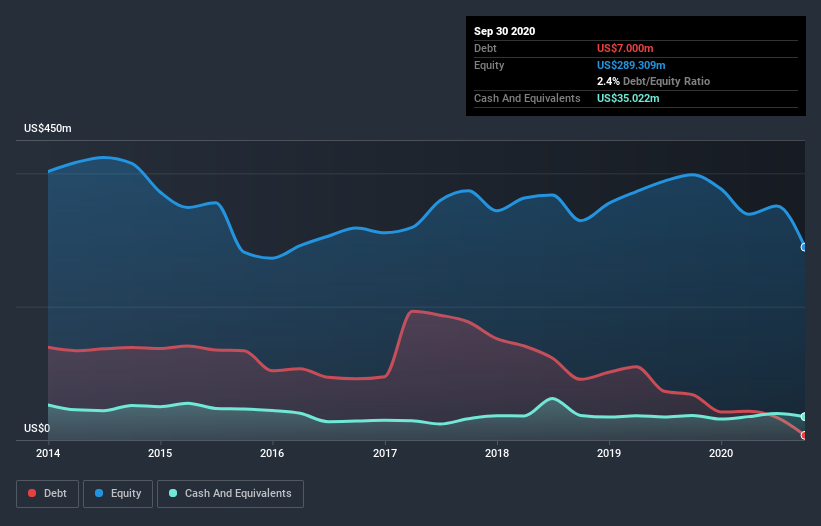
Task: Toggle the Equity legend button
Action: point(118,494)
